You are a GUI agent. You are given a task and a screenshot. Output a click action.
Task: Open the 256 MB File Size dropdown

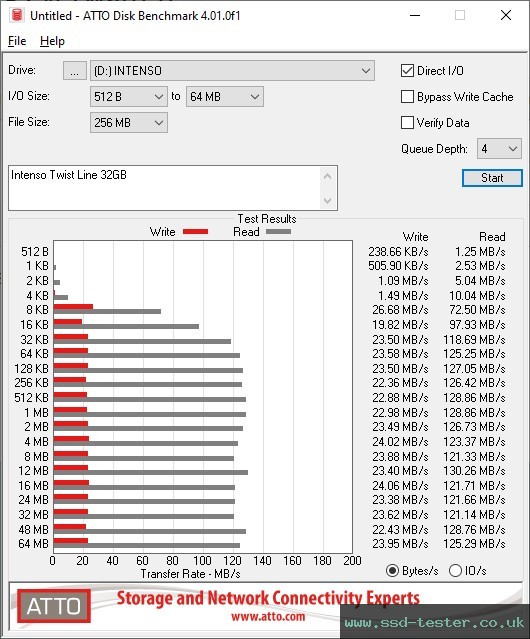pyautogui.click(x=129, y=123)
